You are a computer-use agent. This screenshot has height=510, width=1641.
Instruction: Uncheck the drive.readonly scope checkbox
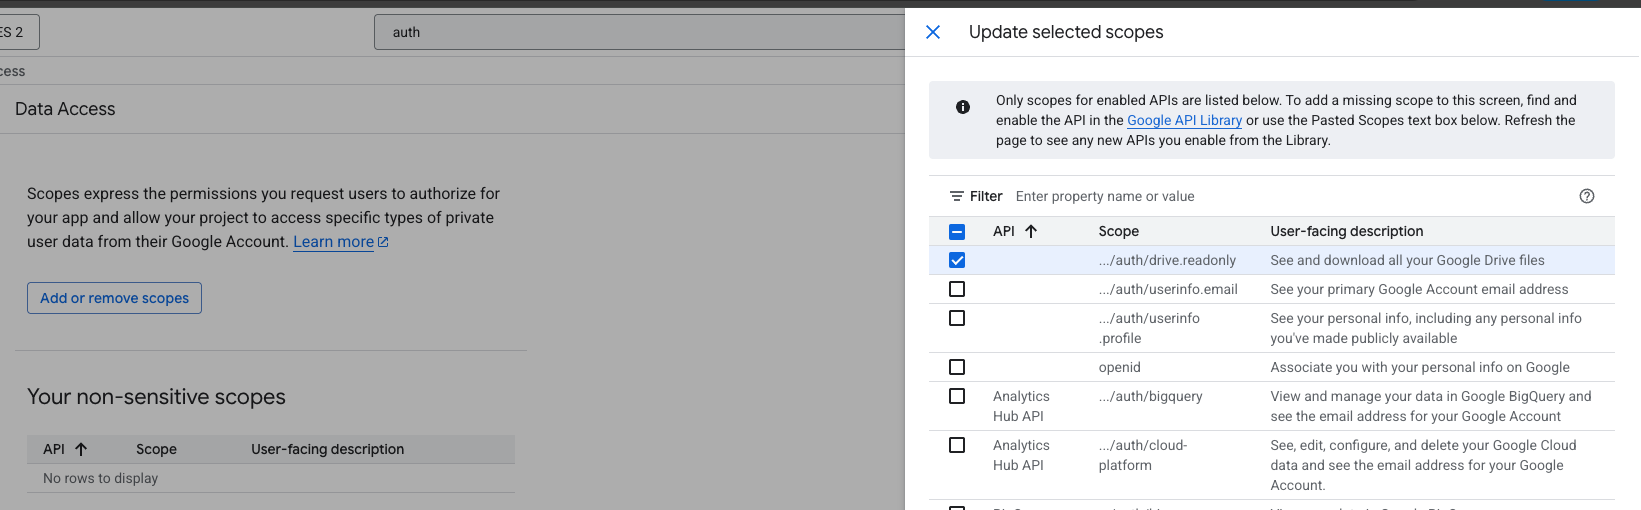[957, 260]
